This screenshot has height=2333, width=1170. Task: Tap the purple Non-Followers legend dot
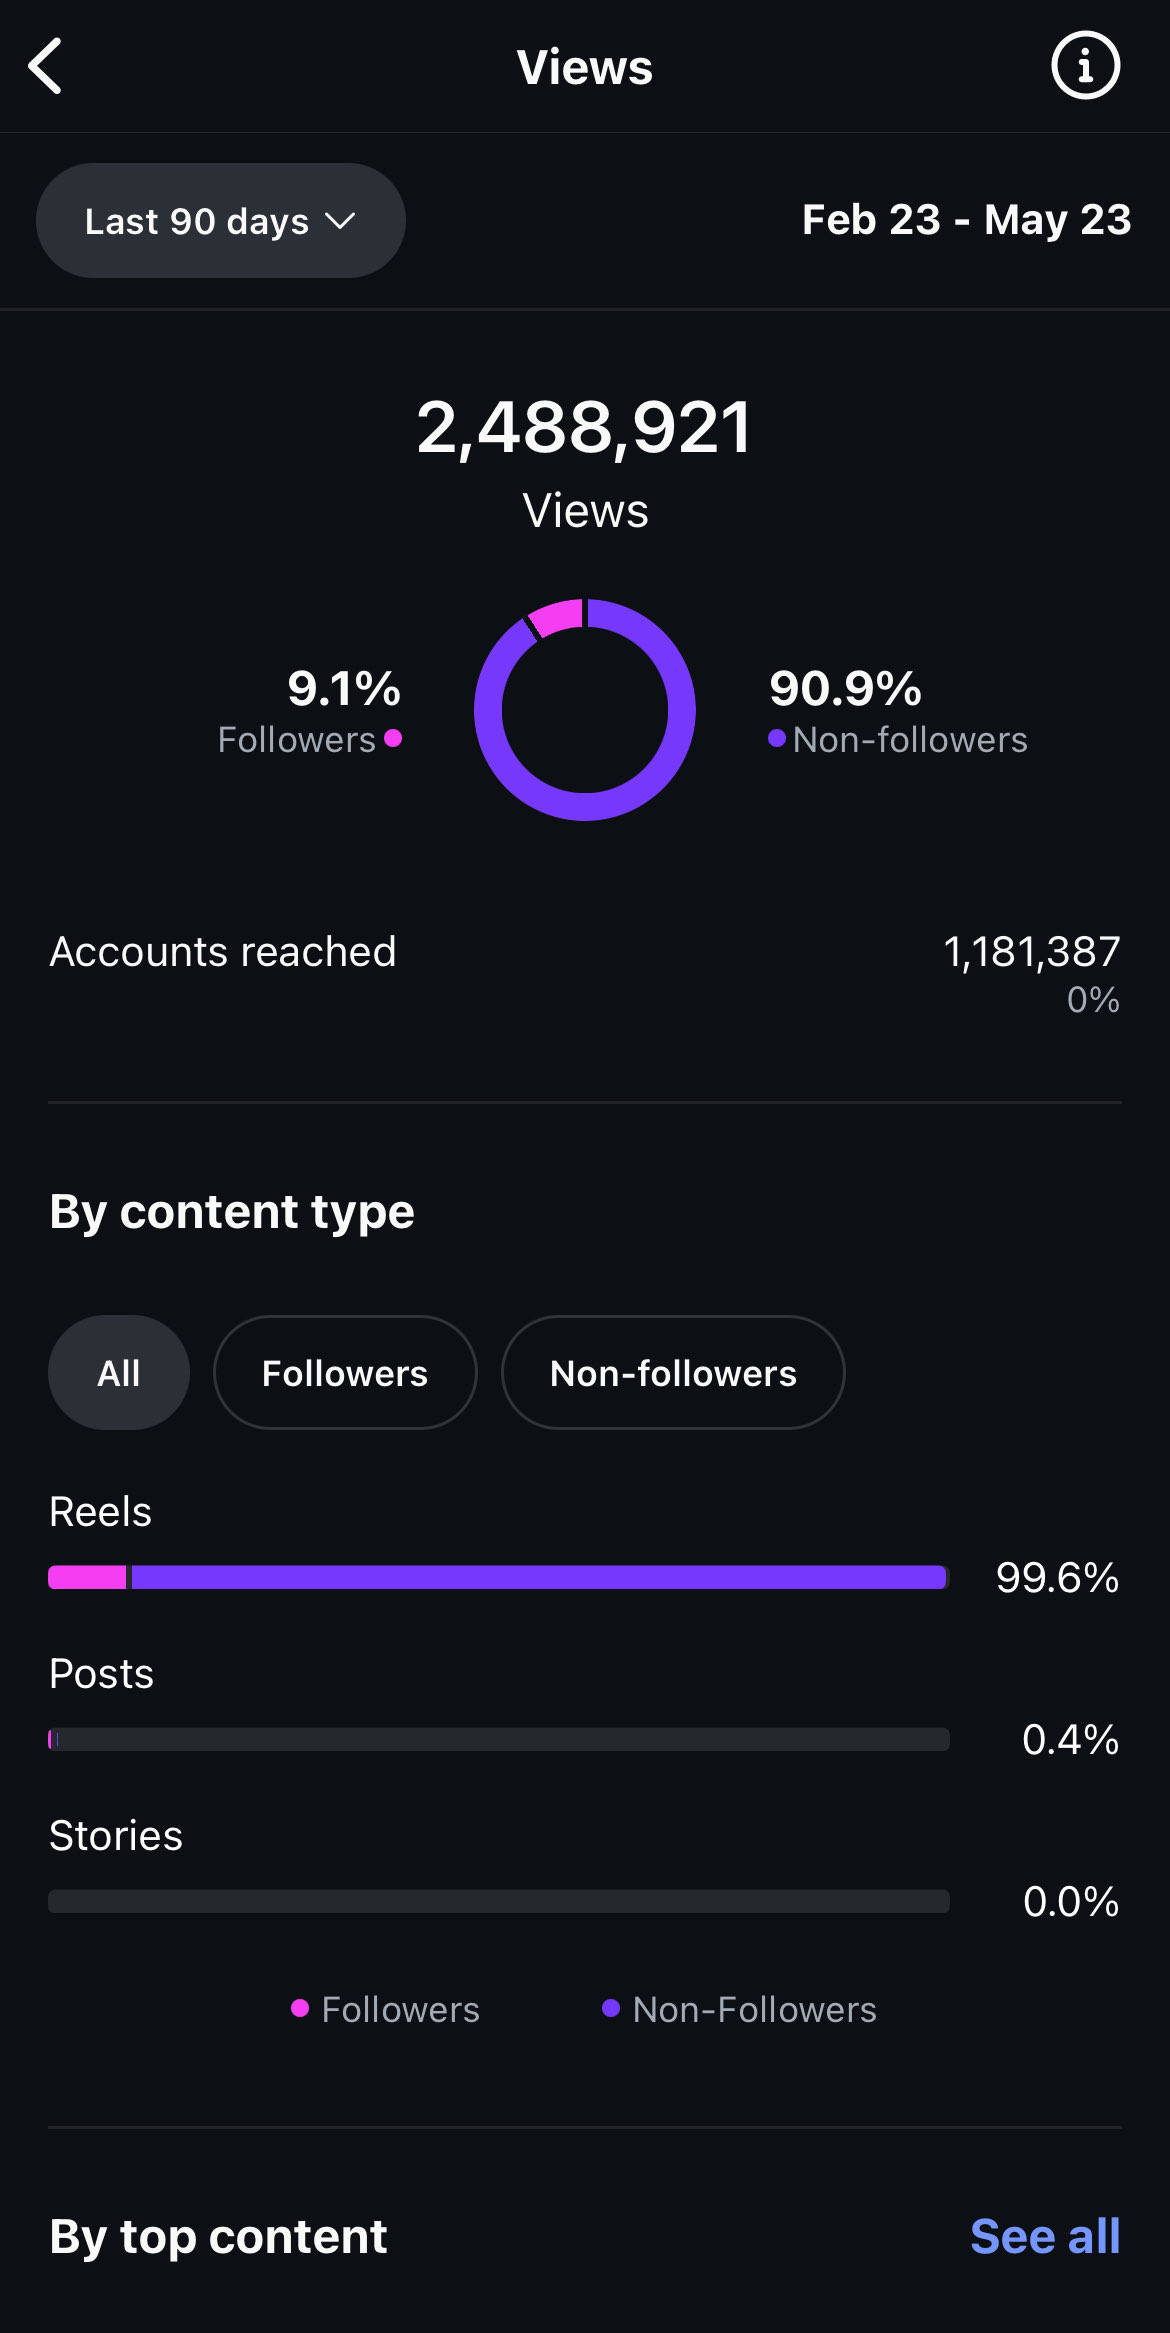coord(611,2008)
